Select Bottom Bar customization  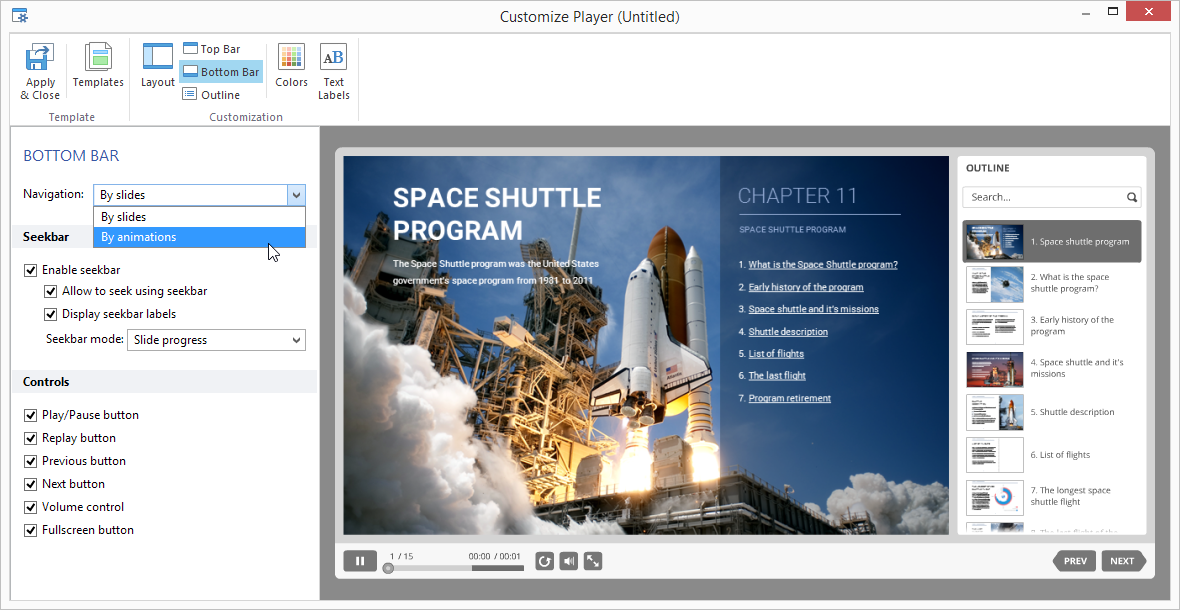point(222,72)
